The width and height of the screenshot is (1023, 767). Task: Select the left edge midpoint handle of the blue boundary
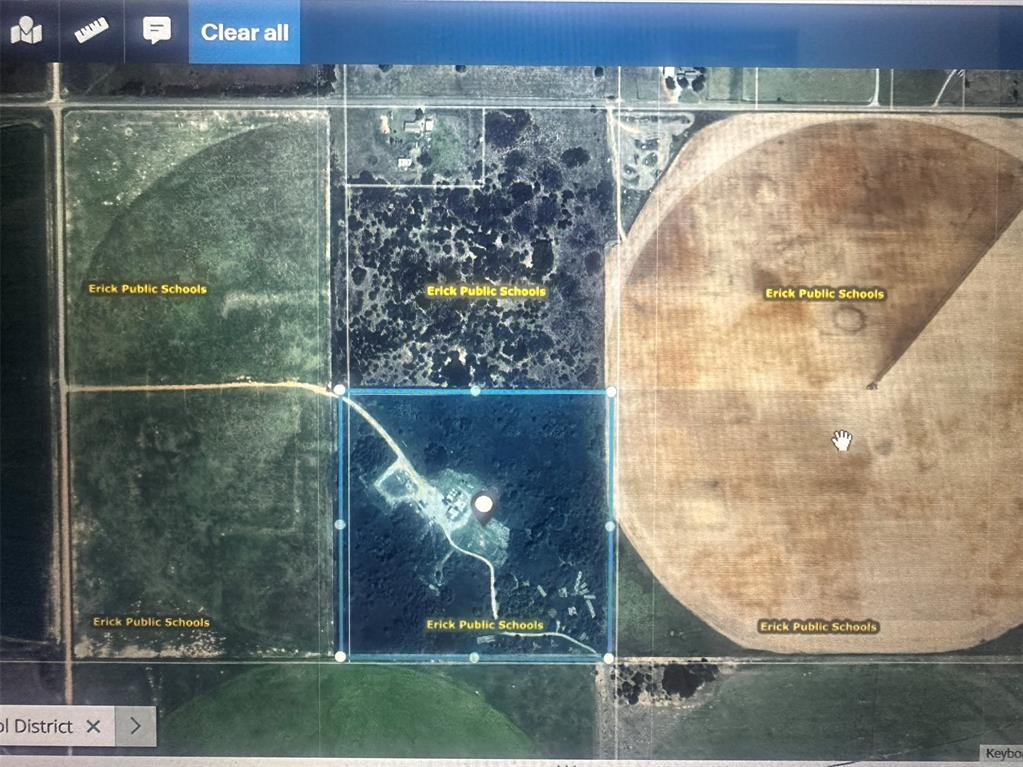(339, 524)
